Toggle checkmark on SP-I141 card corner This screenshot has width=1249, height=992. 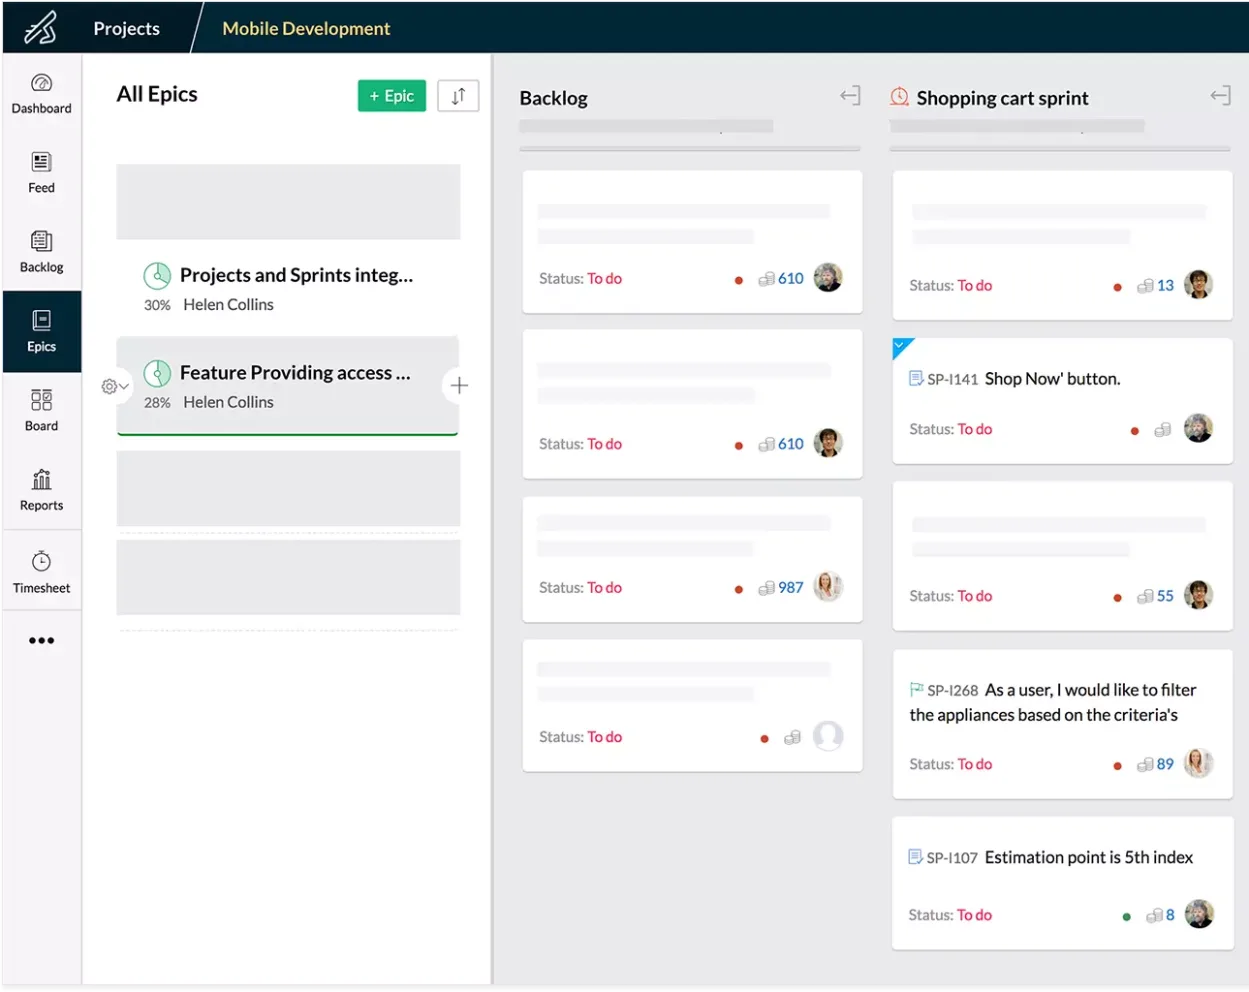[900, 346]
